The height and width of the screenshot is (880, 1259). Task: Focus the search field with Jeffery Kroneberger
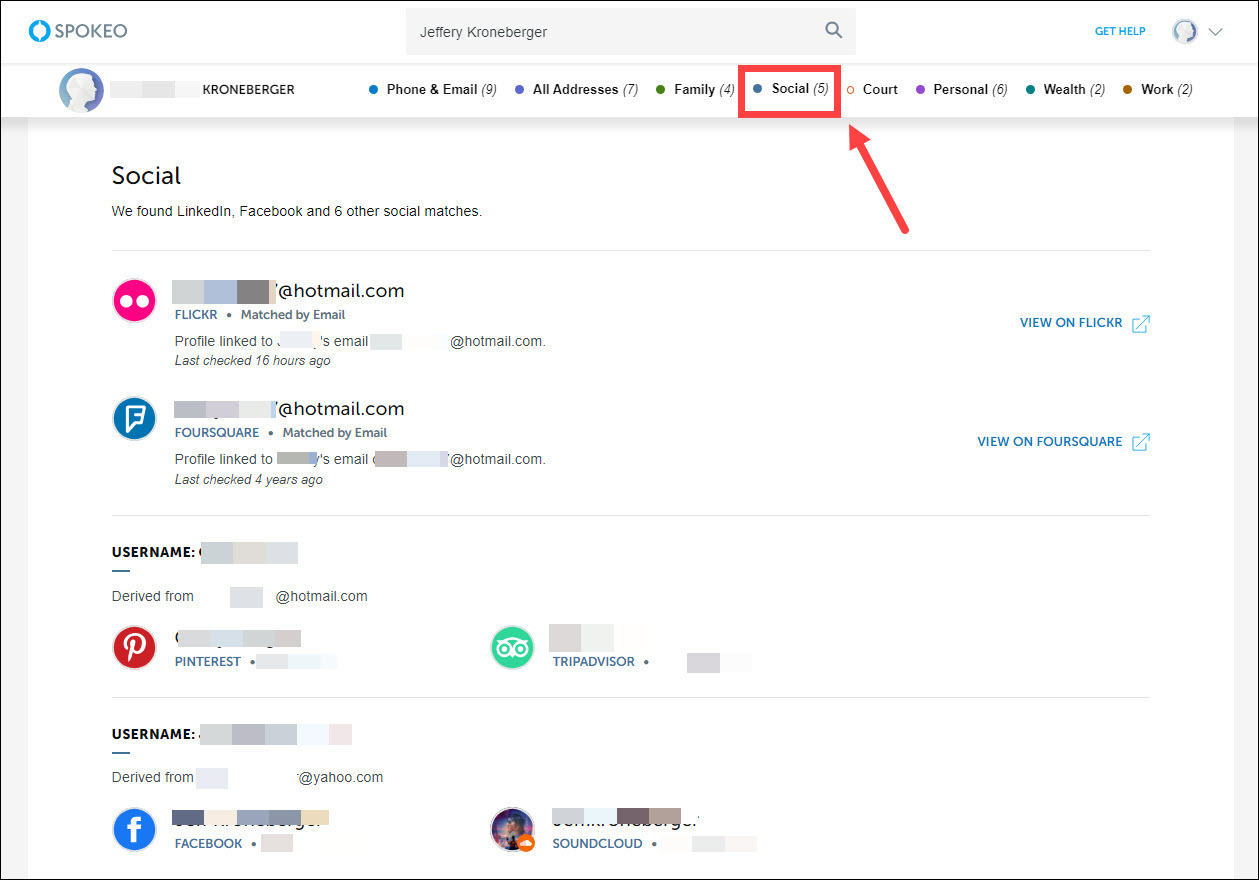[x=631, y=32]
